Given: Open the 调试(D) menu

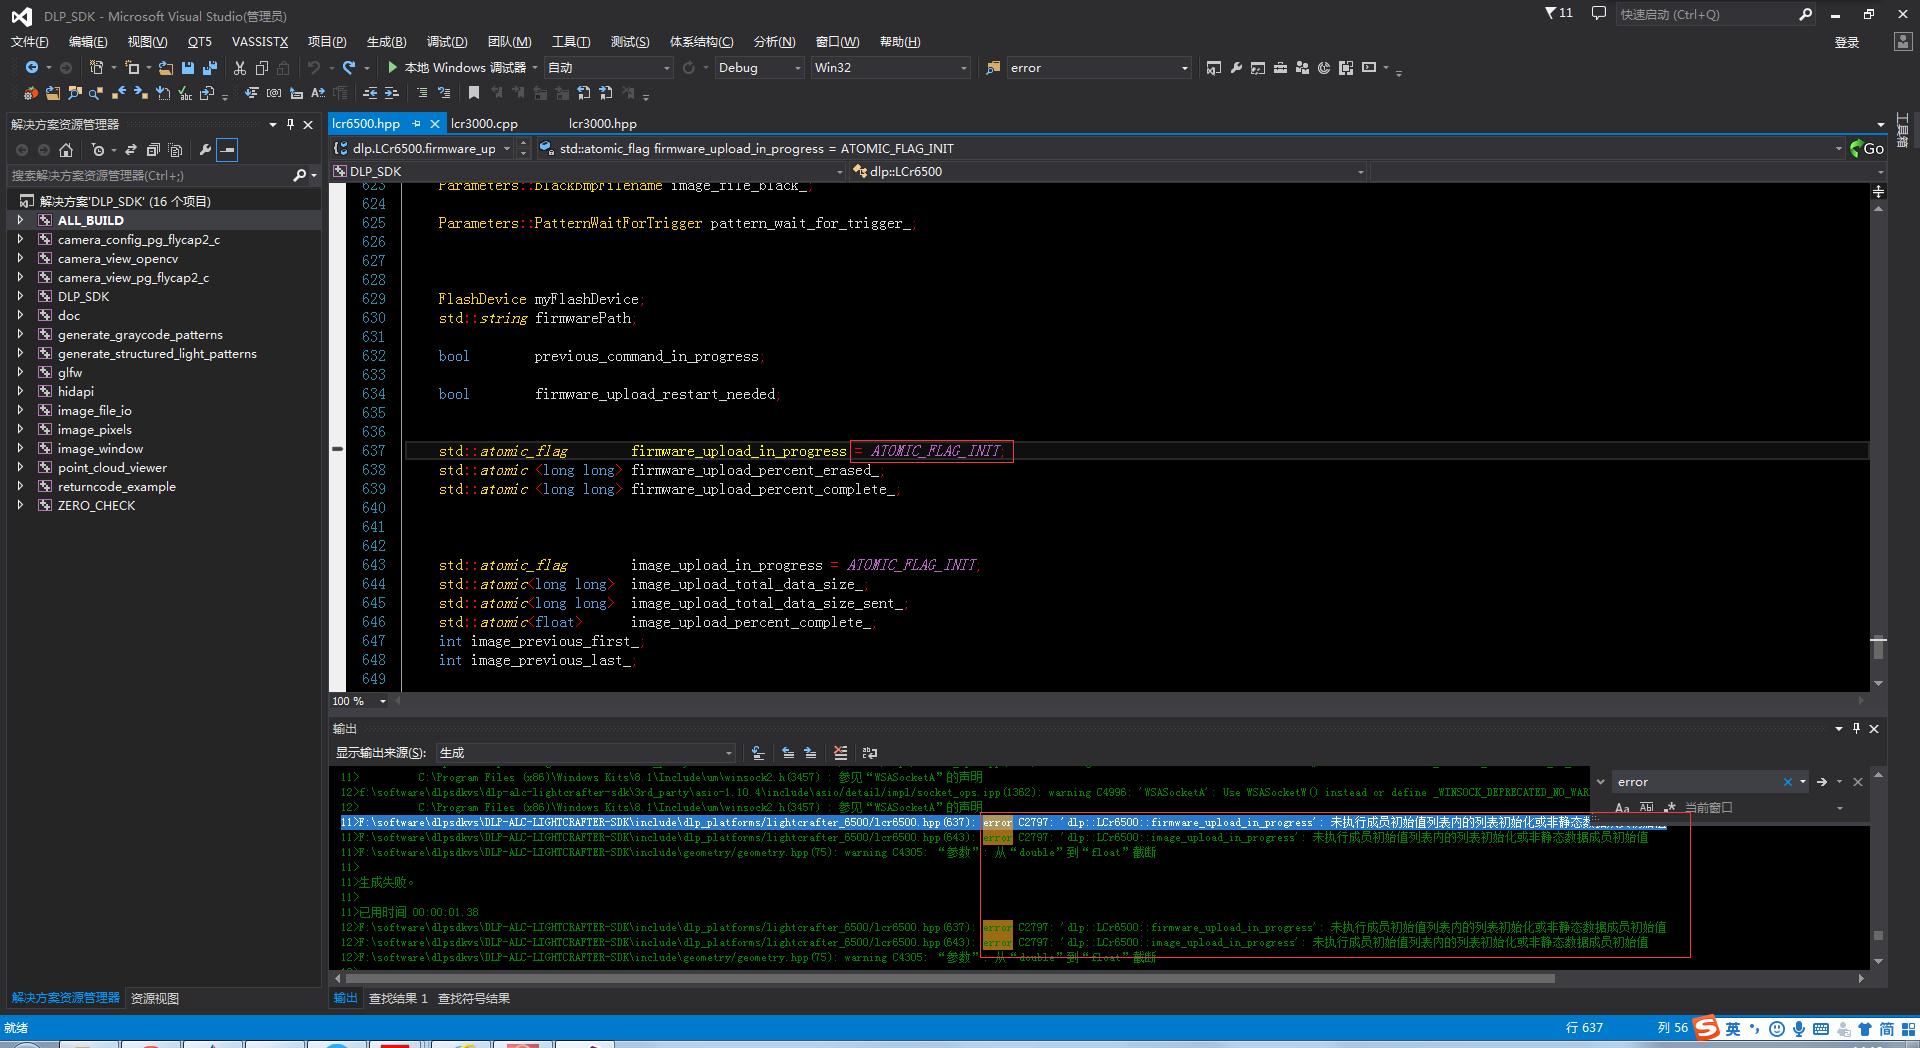Looking at the screenshot, I should (446, 42).
